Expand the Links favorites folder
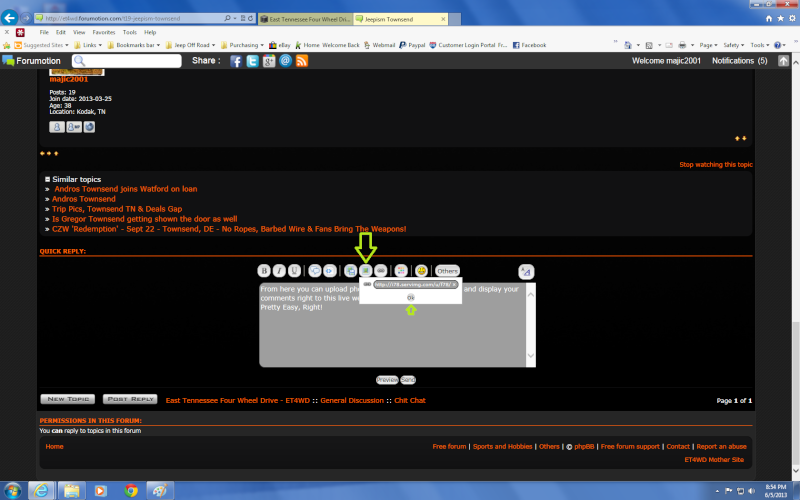The height and width of the screenshot is (500, 800). click(x=88, y=45)
